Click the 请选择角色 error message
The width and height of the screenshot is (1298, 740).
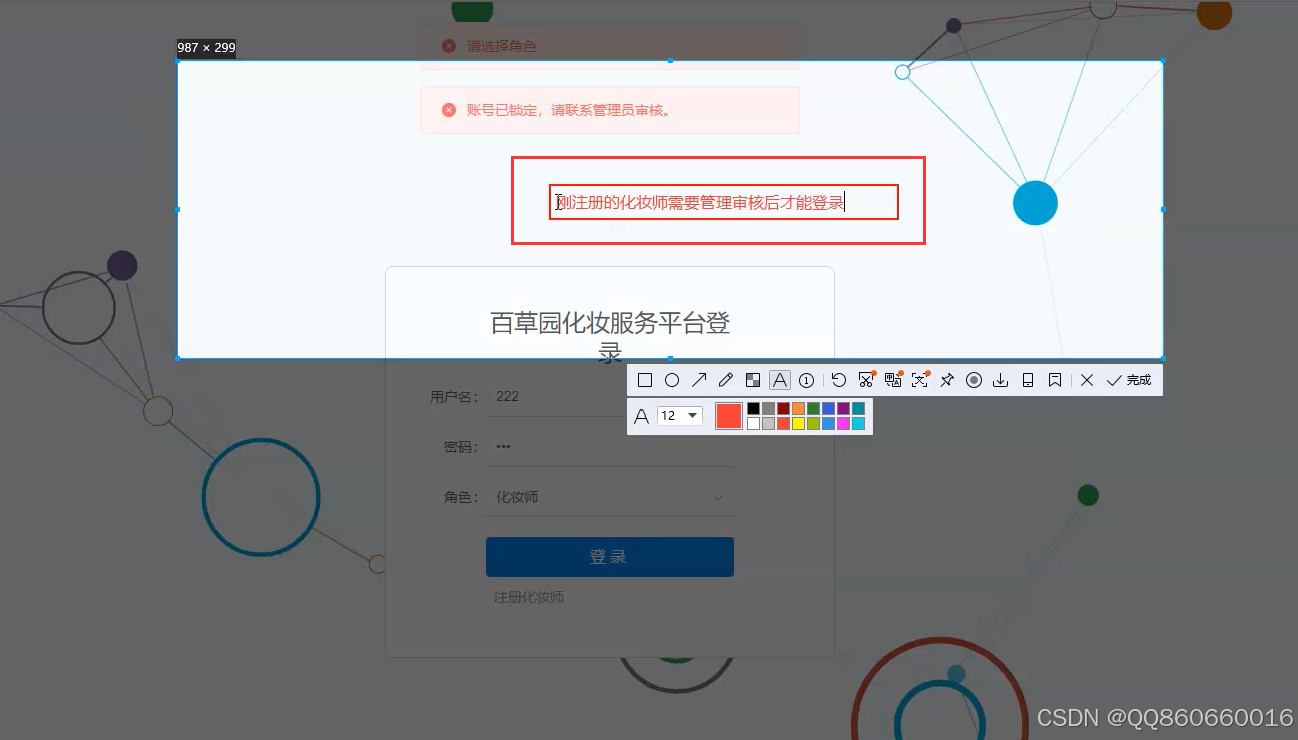coord(610,46)
